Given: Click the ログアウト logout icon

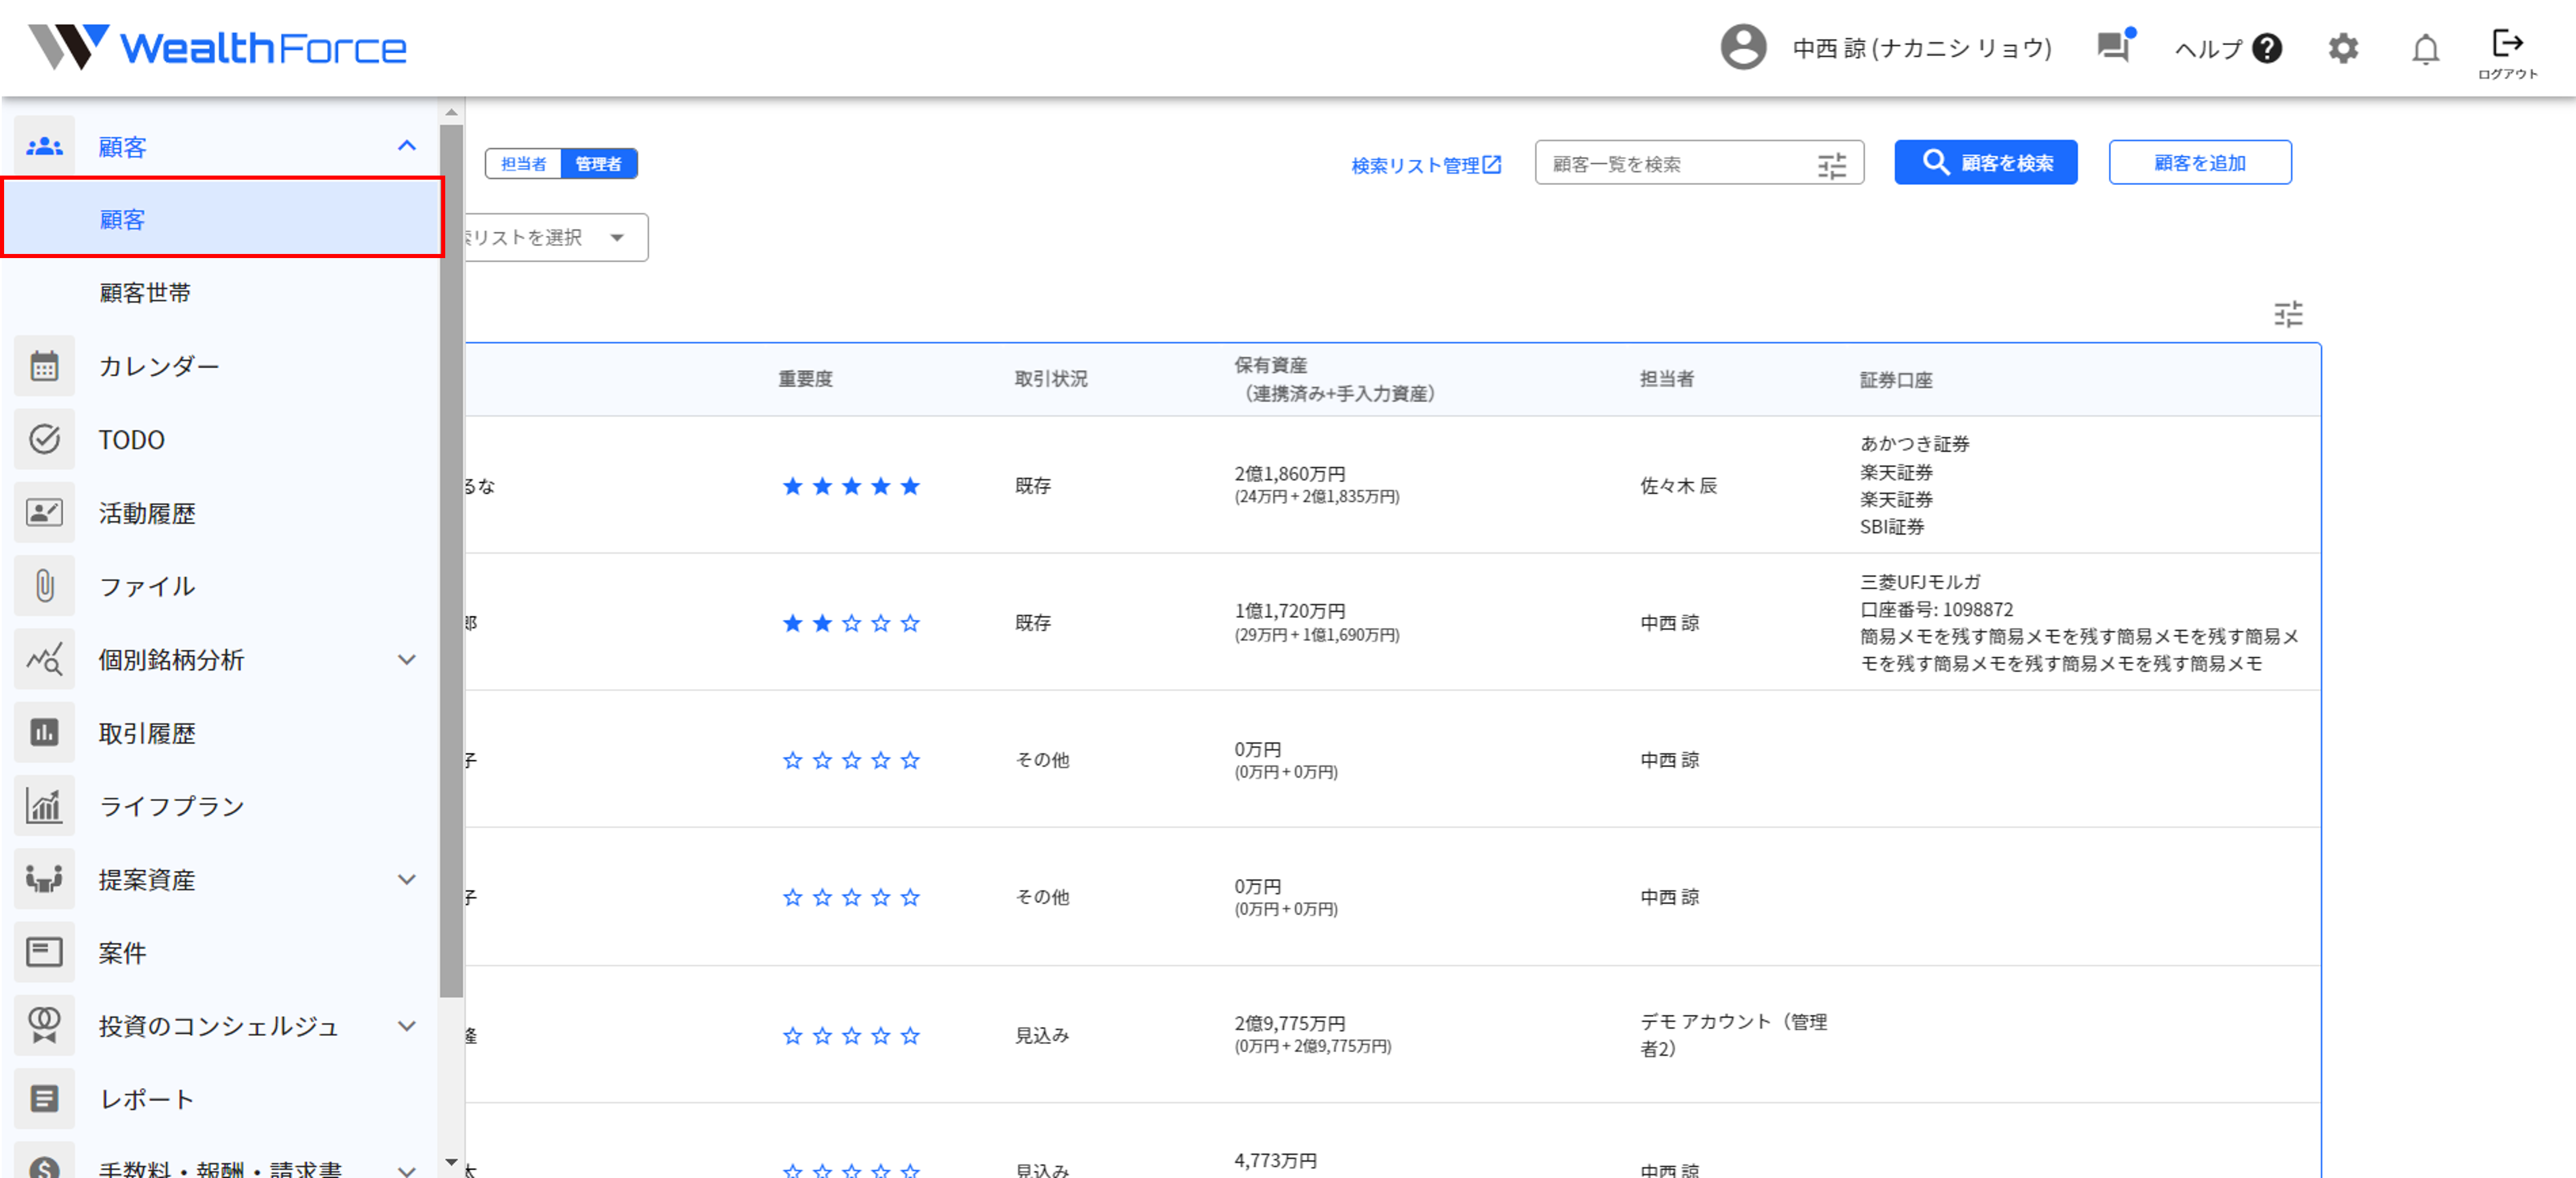Looking at the screenshot, I should [2507, 53].
